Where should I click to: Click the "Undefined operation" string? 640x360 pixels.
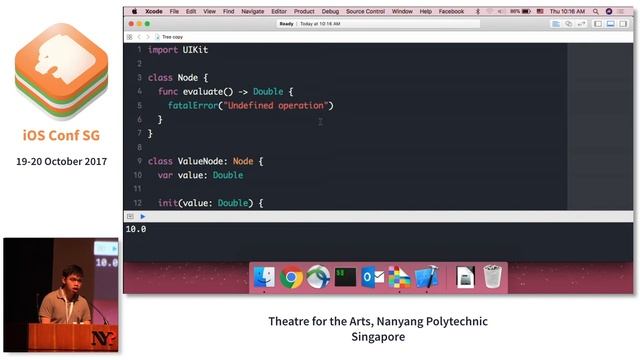click(276, 105)
